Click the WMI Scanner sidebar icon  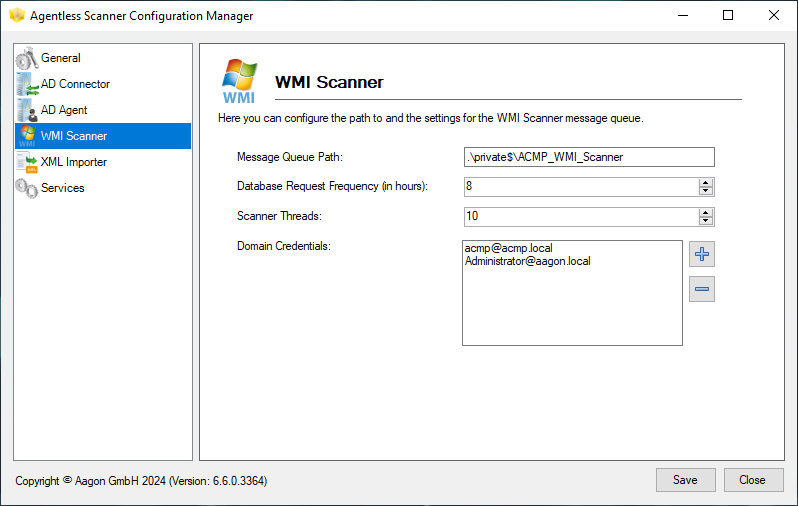[27, 136]
